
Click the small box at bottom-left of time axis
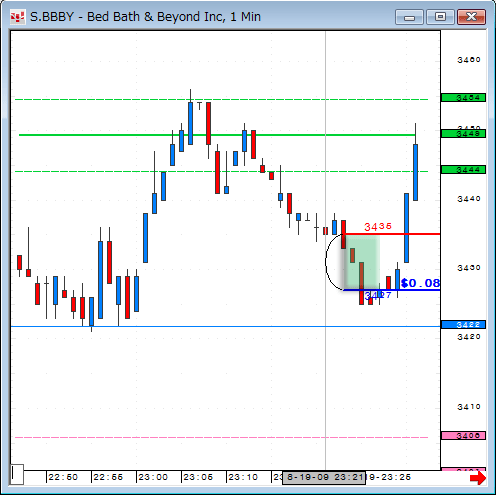[x=17, y=474]
